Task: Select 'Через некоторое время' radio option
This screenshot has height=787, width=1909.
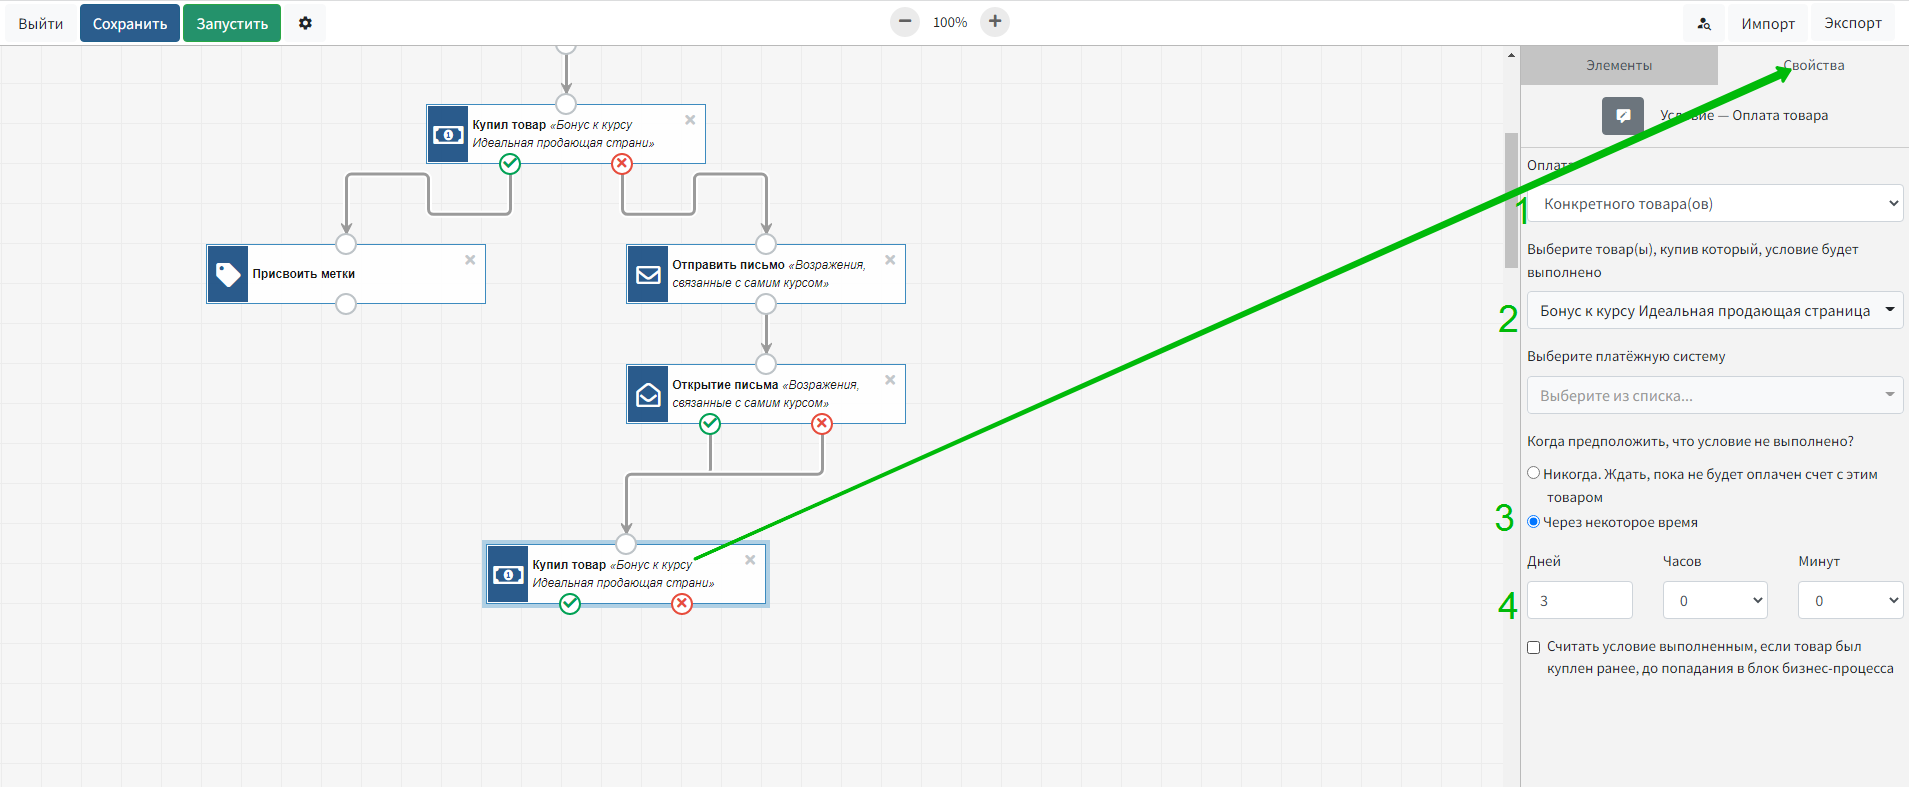Action: (x=1533, y=522)
